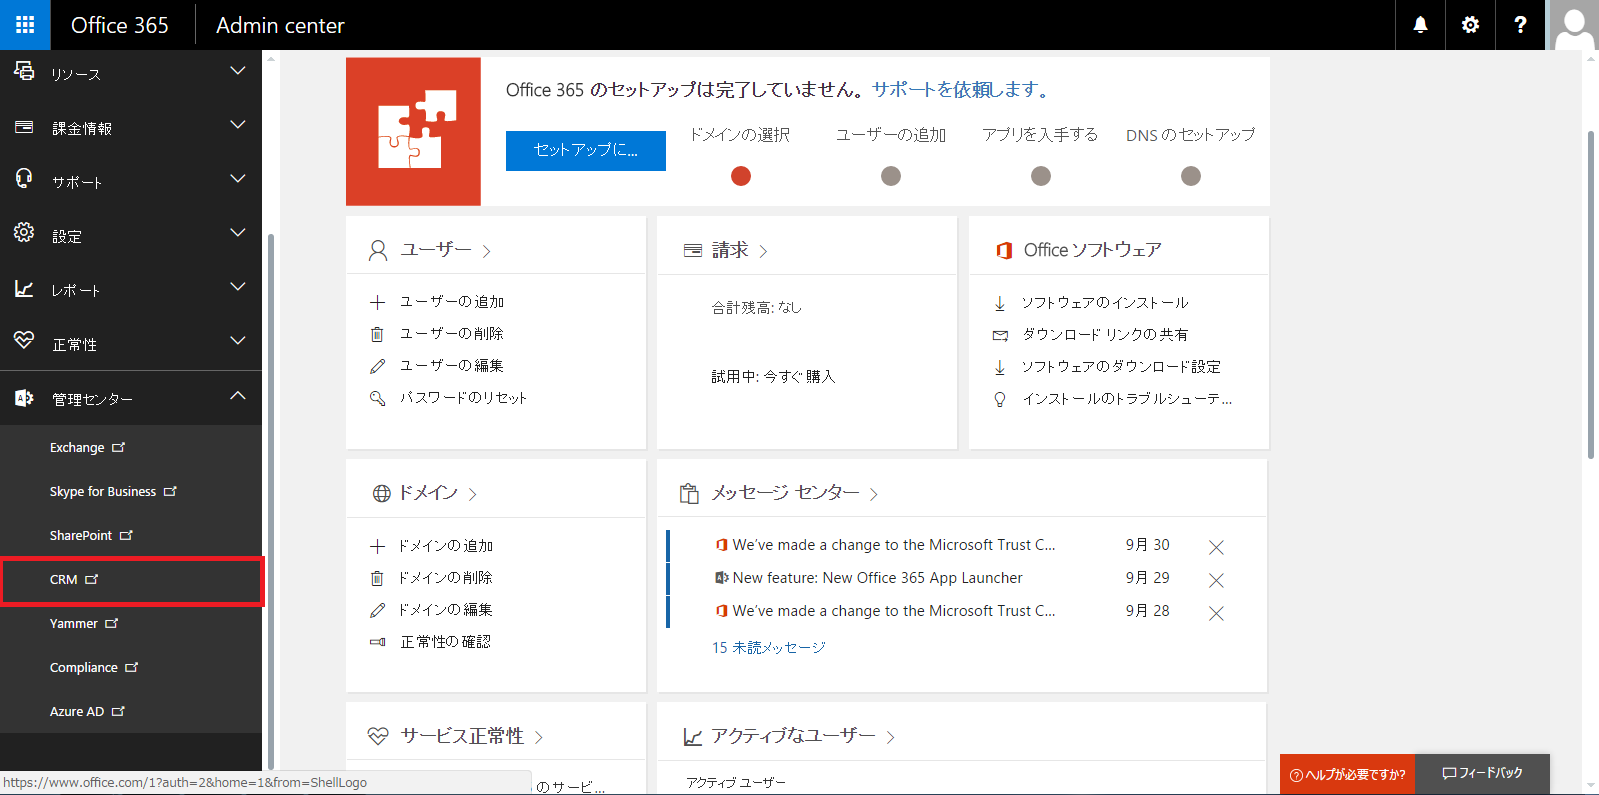Click the リソース printer icon in sidebar

pos(24,71)
